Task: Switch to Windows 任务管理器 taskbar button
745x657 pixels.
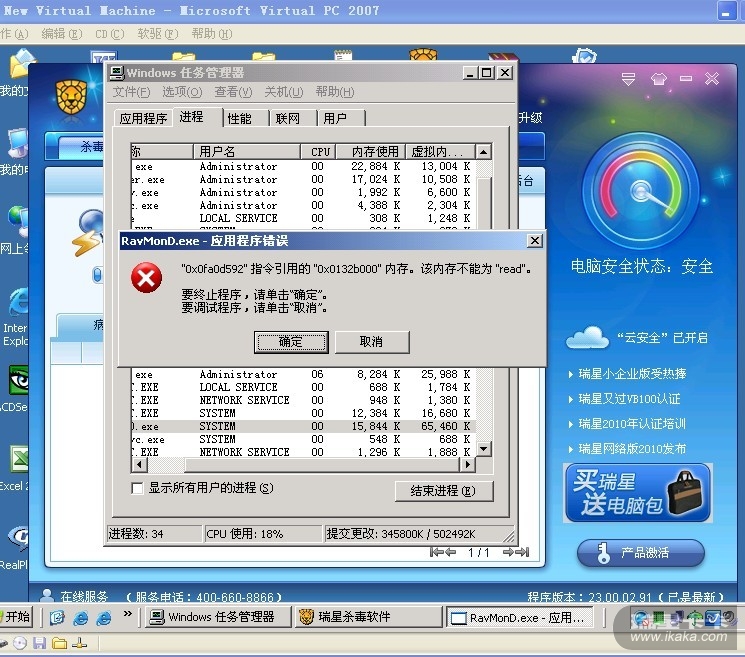Action: coord(217,617)
